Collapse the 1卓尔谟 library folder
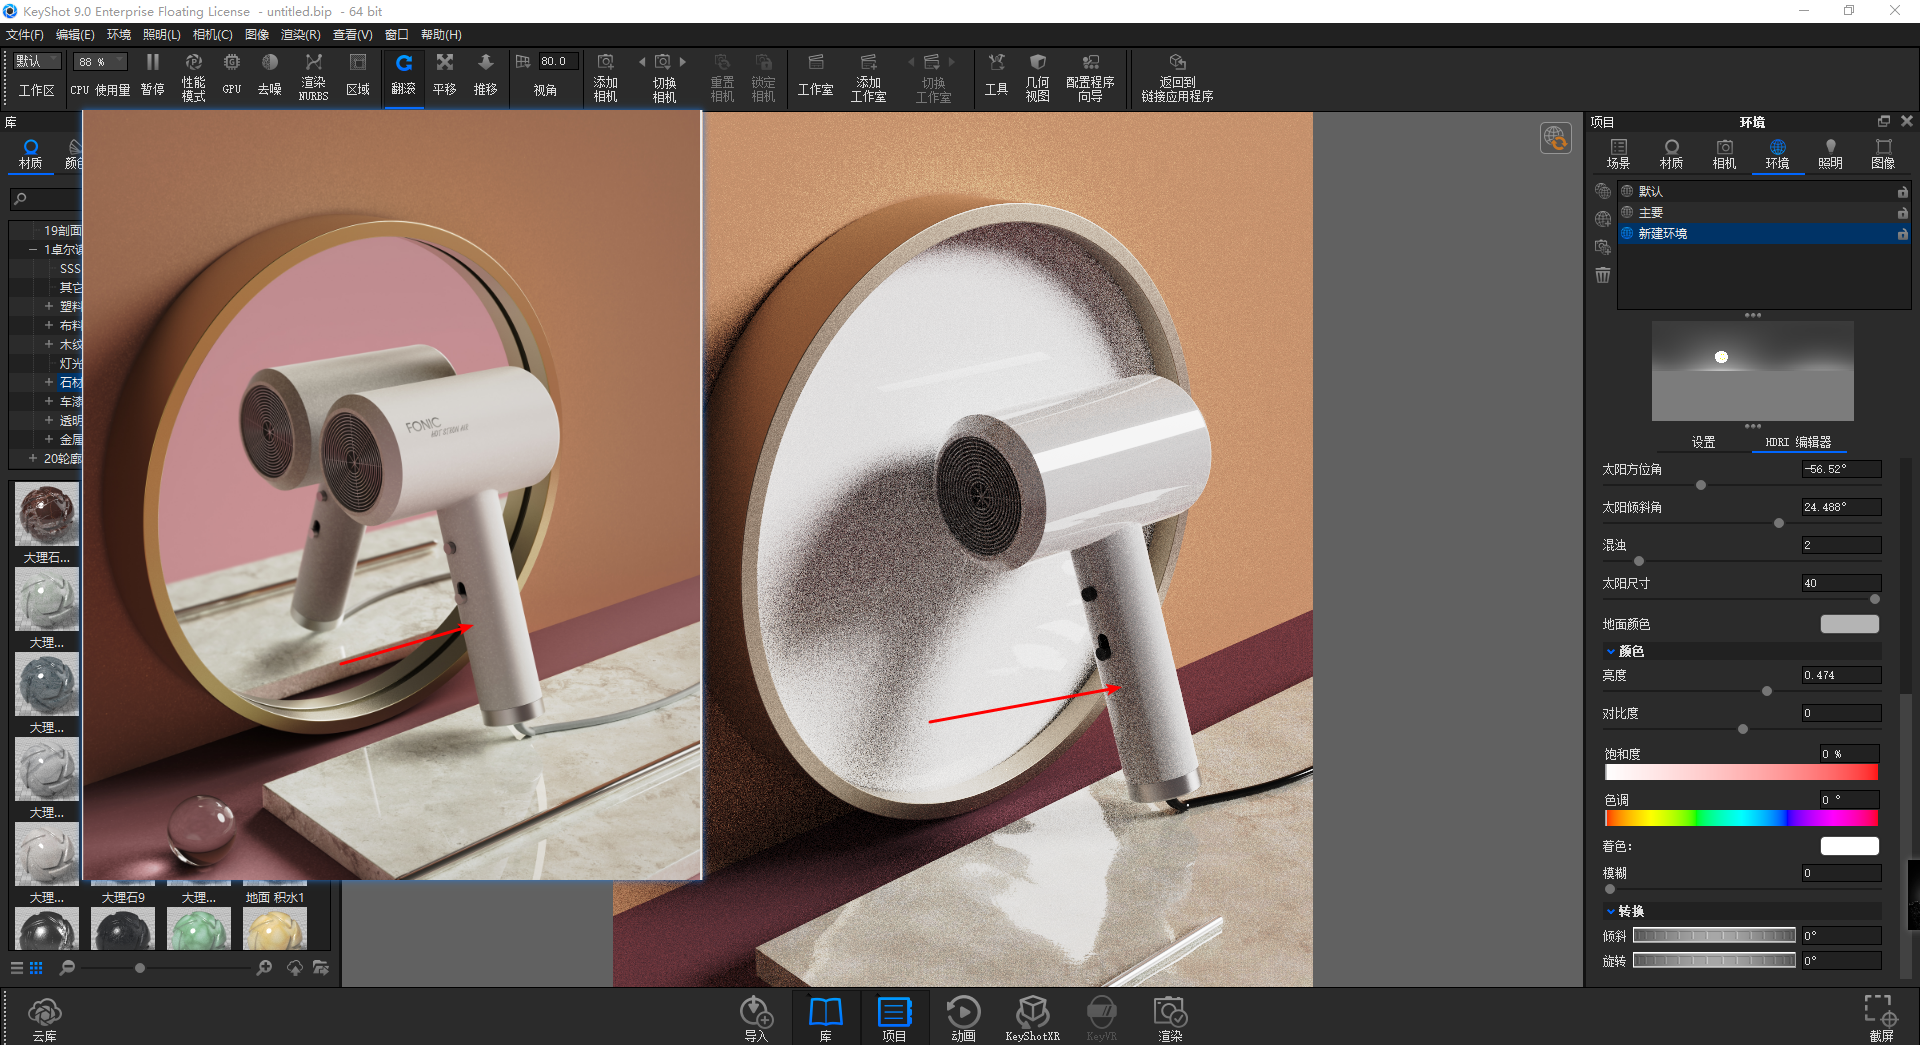Viewport: 1920px width, 1045px height. (33, 249)
